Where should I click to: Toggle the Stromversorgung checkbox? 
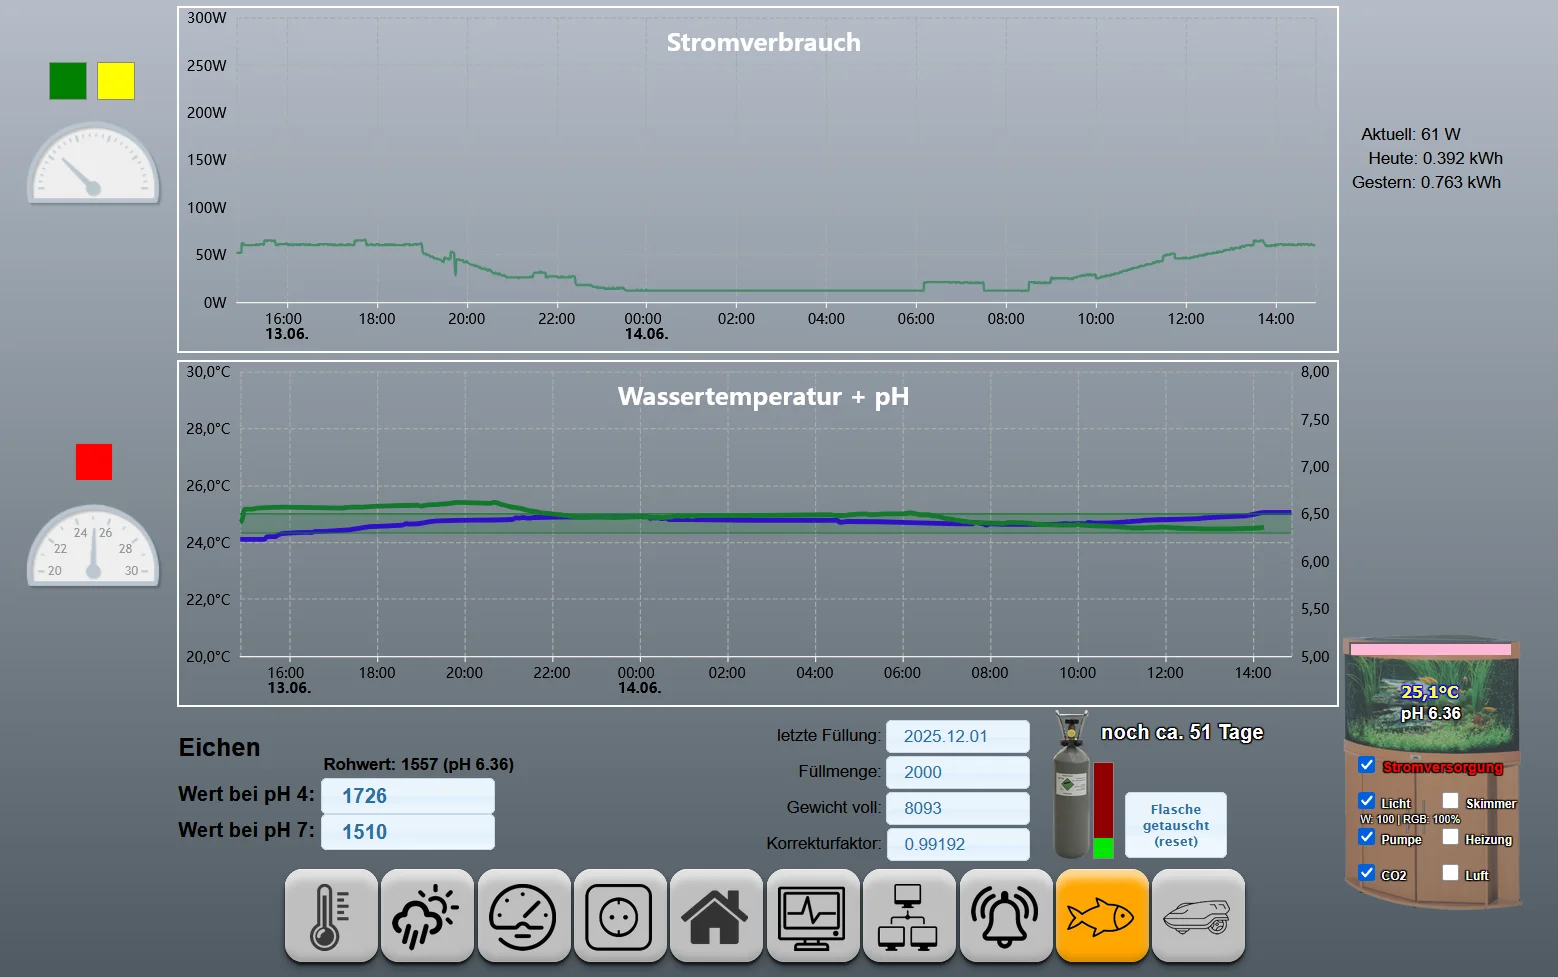click(x=1367, y=765)
